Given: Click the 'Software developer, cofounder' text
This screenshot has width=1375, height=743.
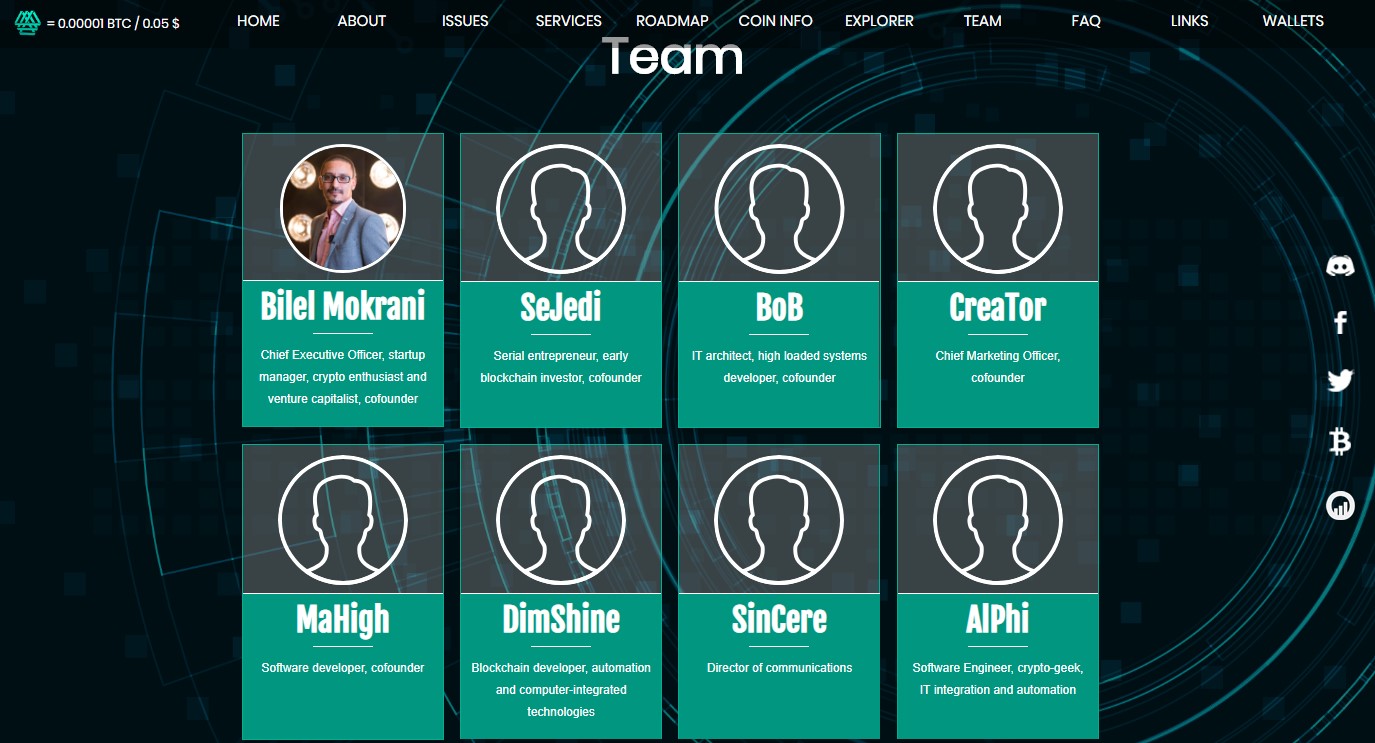Looking at the screenshot, I should click(343, 668).
